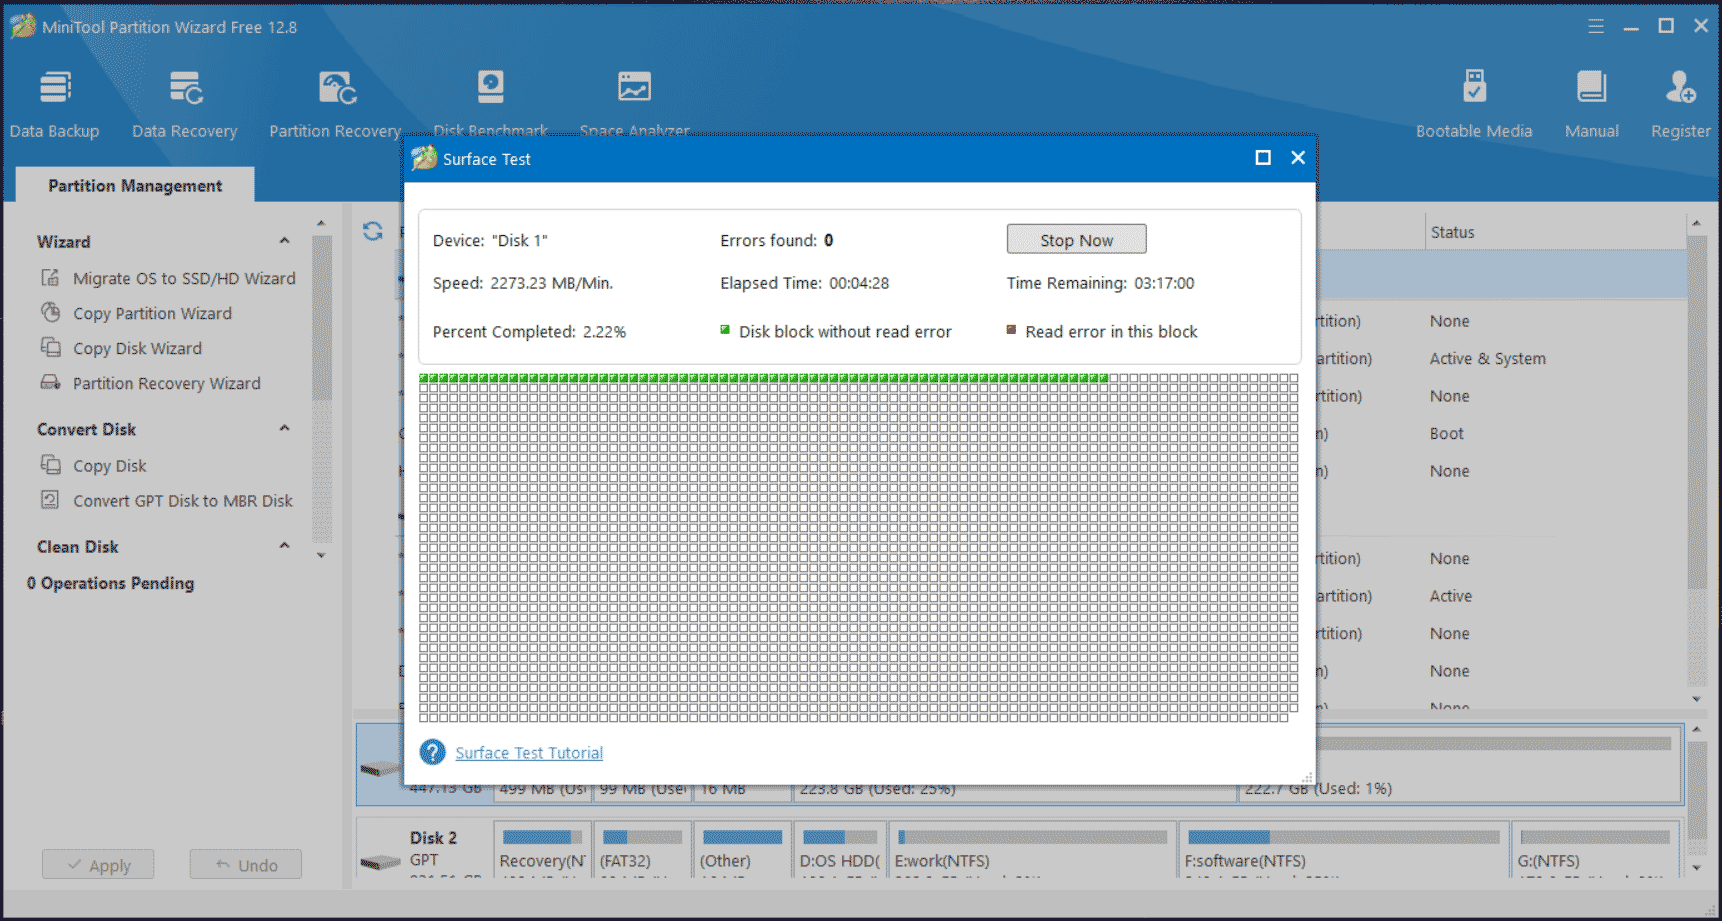The width and height of the screenshot is (1722, 921).
Task: Open the Manual
Action: (x=1592, y=100)
